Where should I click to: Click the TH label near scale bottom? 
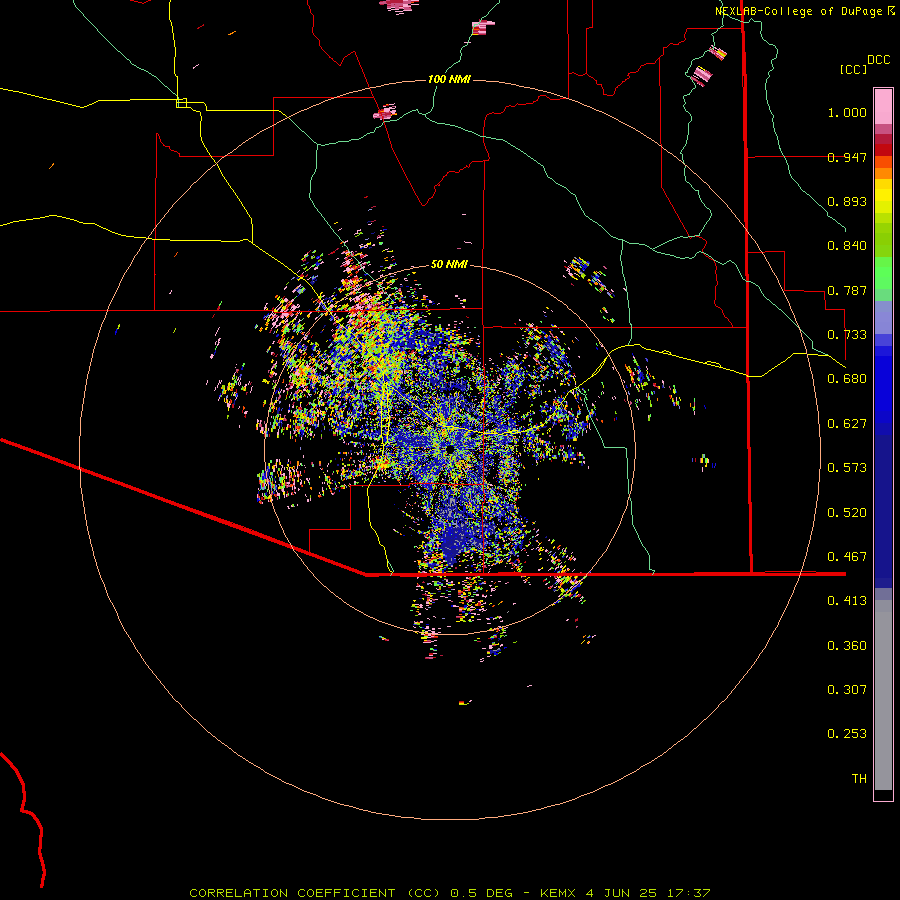pos(859,779)
